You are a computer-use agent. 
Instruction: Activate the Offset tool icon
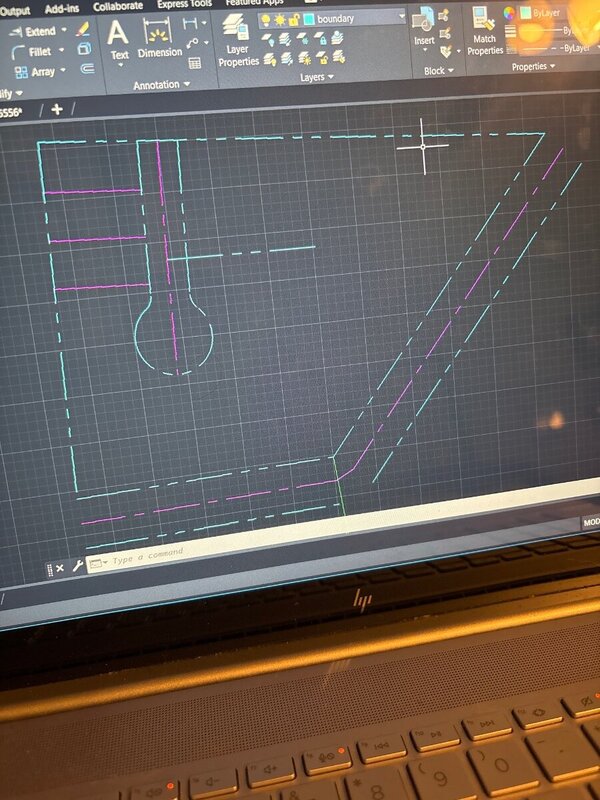click(x=87, y=68)
